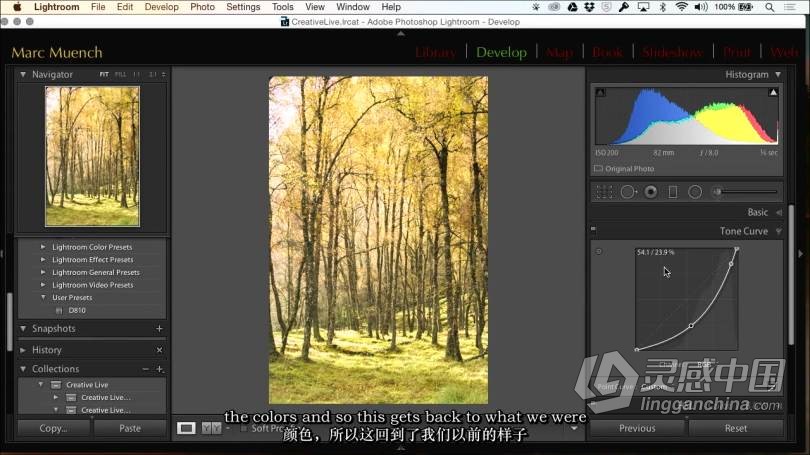The height and width of the screenshot is (455, 810).
Task: Open macOS Spotlight search icon
Action: click(770, 7)
